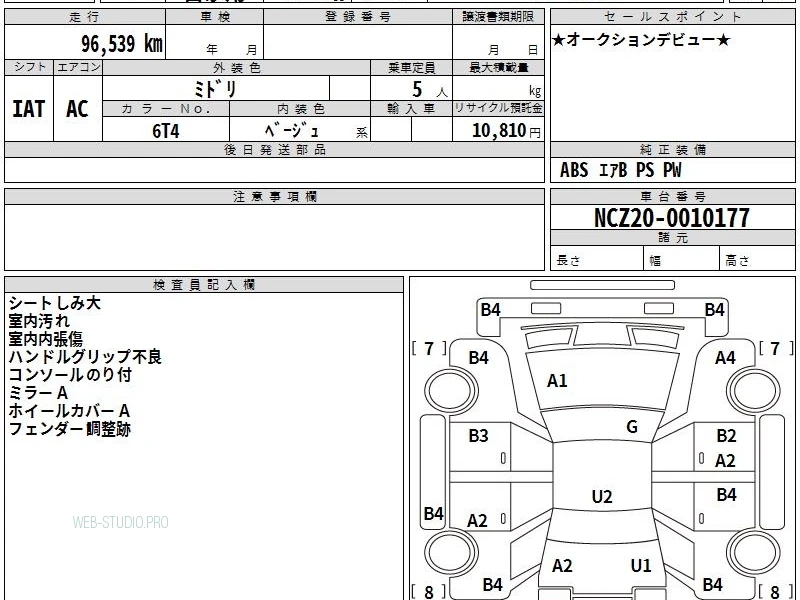Click the chassis number NCZ20-0010177
The image size is (800, 600).
[x=672, y=218]
